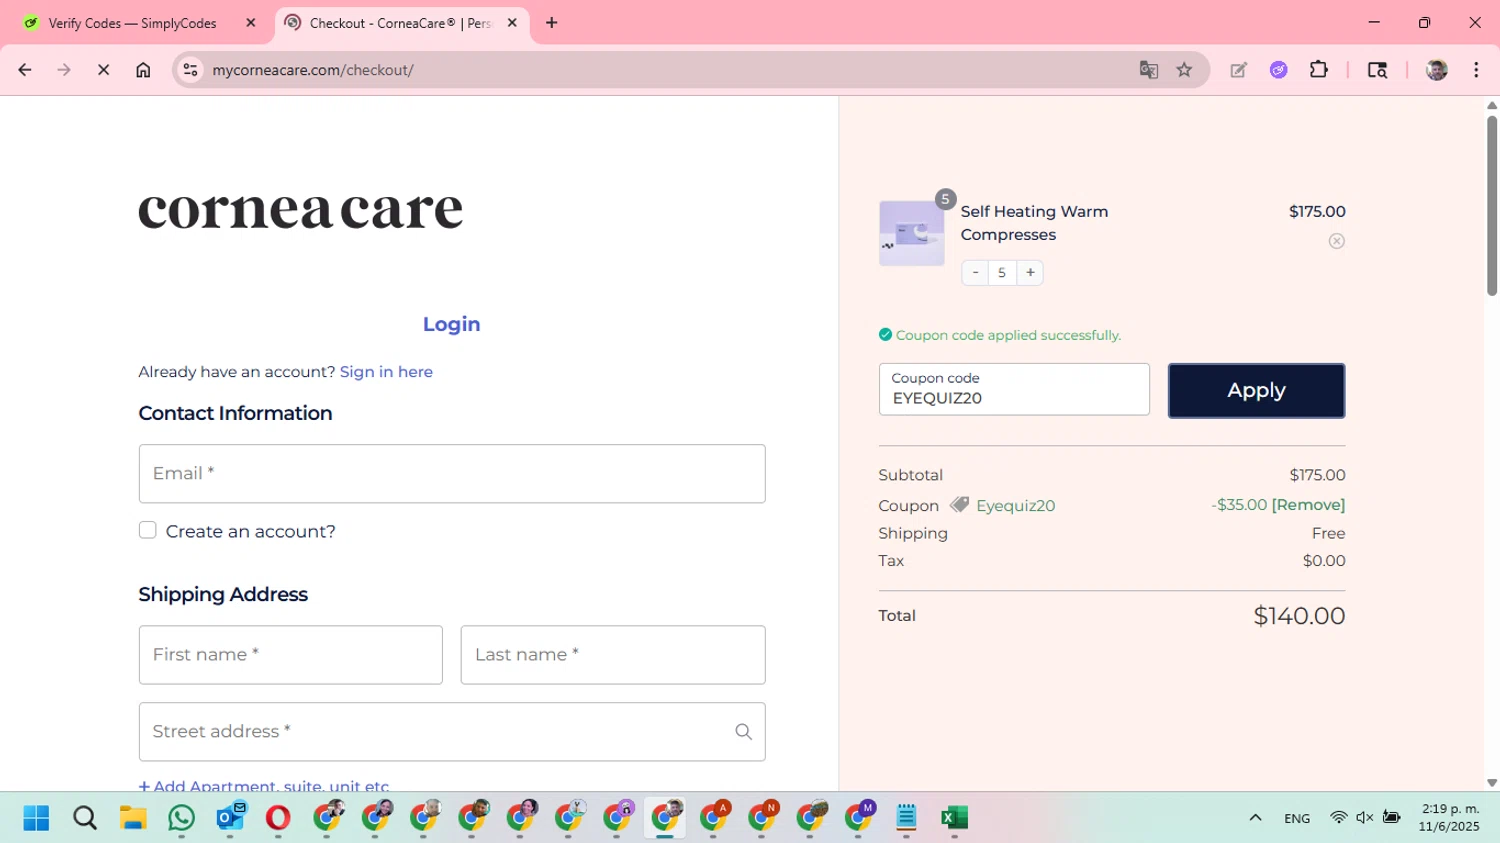1500x843 pixels.
Task: Open Opera browser from the taskbar
Action: (x=278, y=818)
